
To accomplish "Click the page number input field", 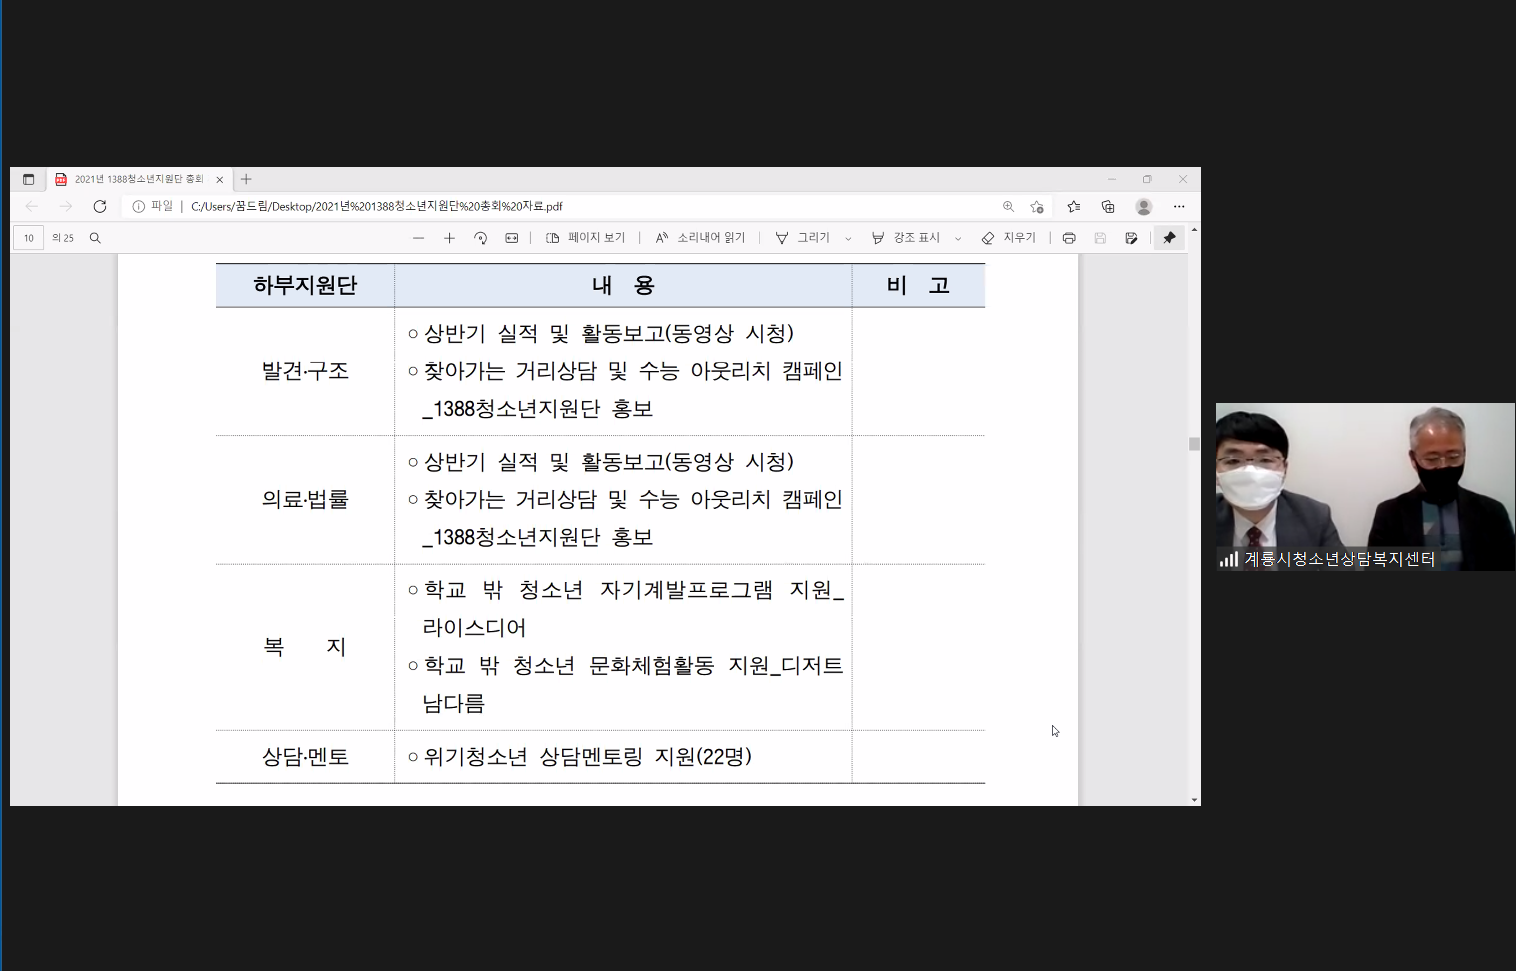I will click(28, 238).
